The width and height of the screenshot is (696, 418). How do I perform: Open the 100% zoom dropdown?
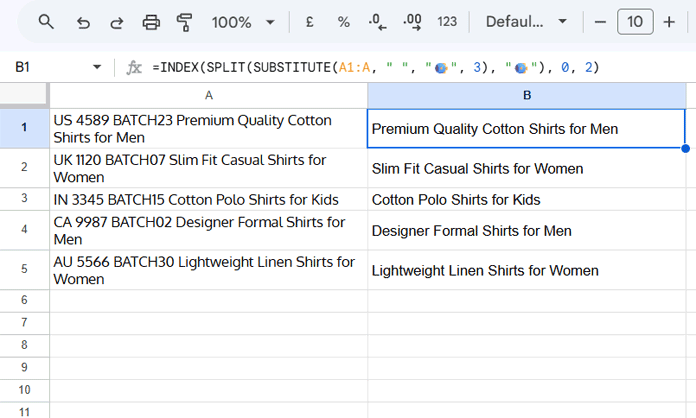coord(243,22)
